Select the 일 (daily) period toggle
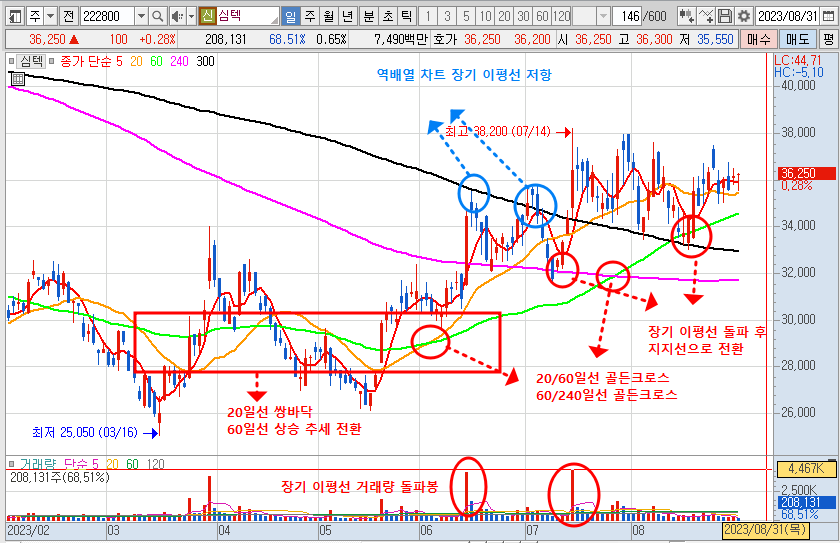 [x=290, y=17]
